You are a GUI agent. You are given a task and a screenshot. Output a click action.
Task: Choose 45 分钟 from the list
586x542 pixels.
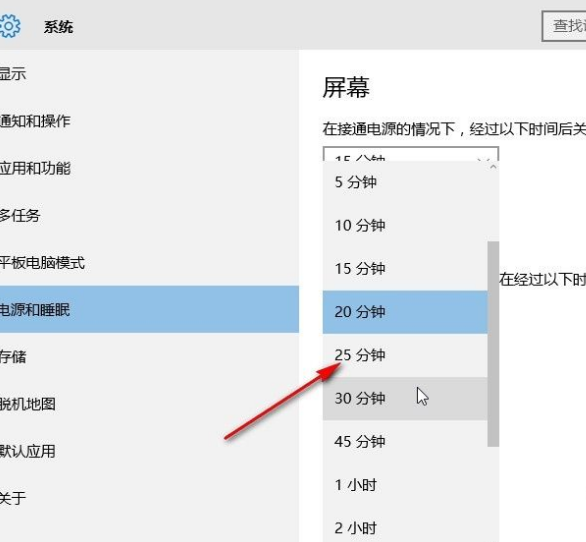tap(405, 441)
